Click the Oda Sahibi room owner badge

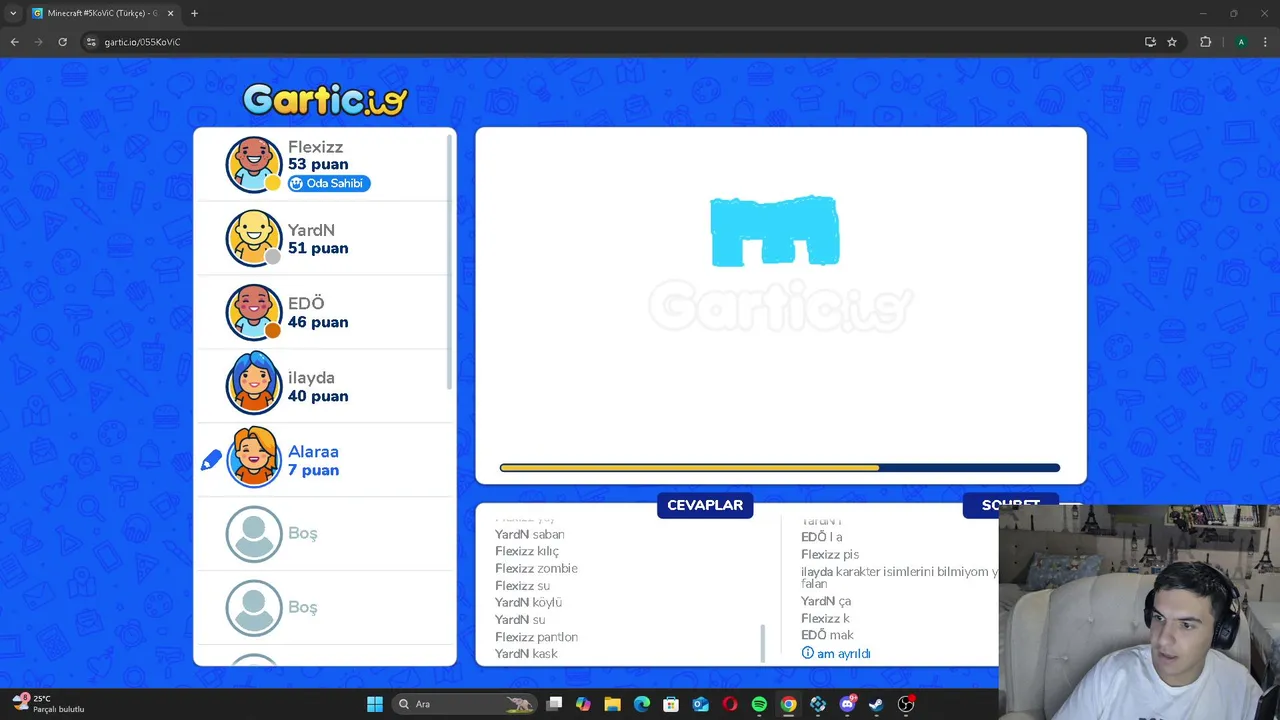click(x=329, y=183)
